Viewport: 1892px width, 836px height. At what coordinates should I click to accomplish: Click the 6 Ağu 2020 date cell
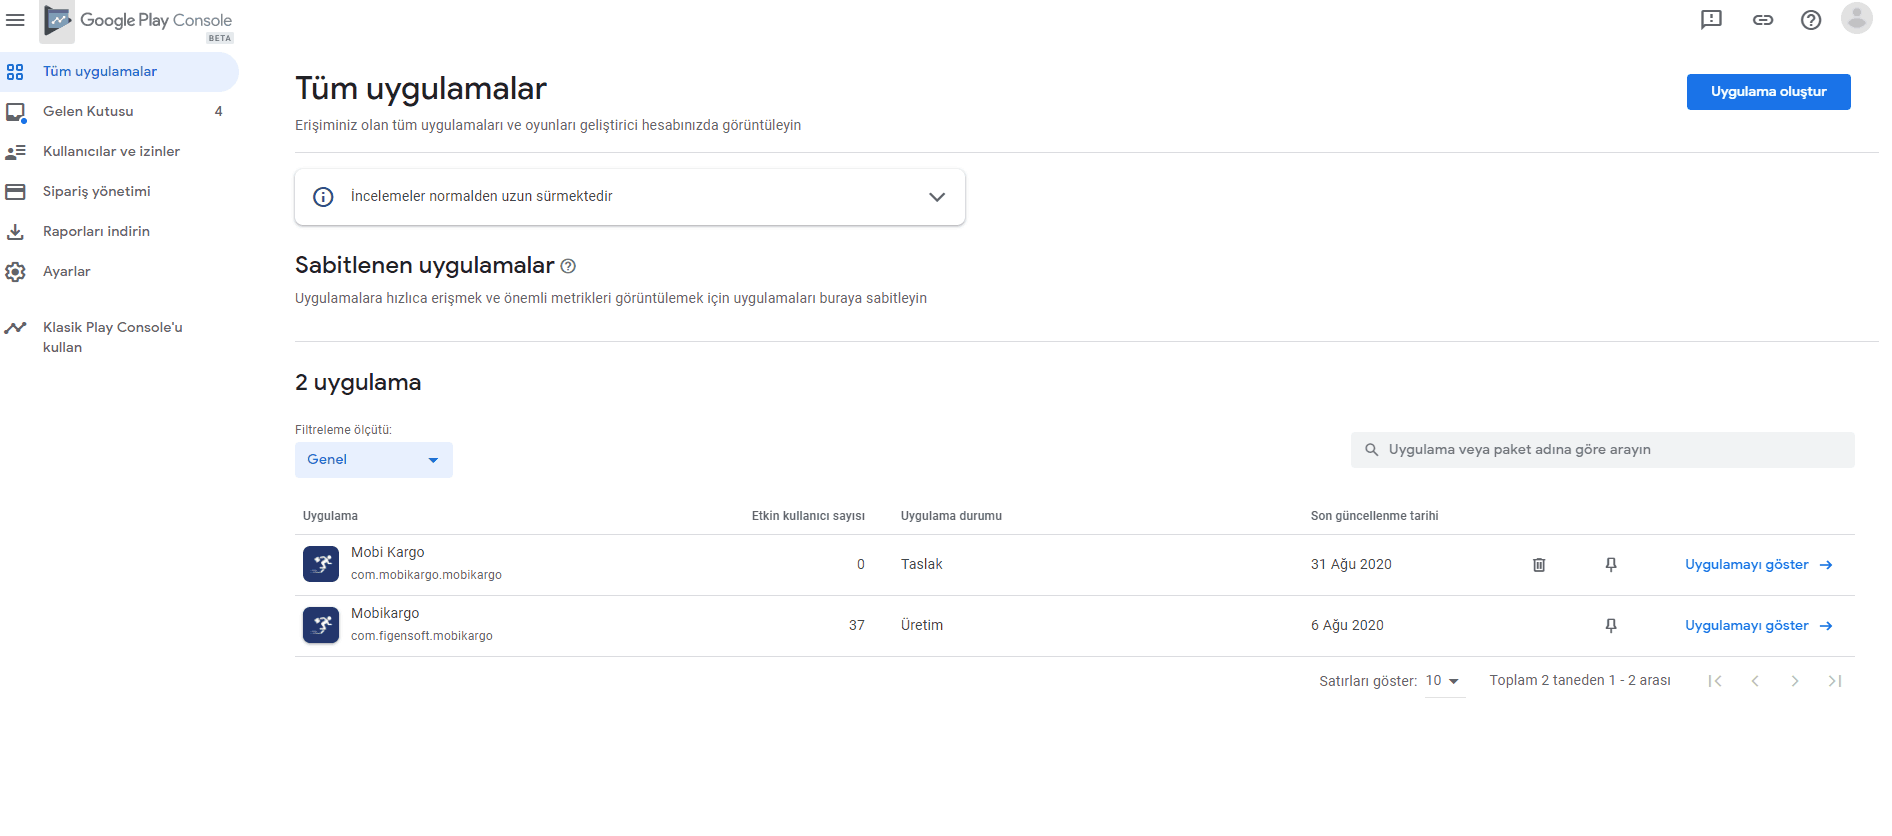tap(1347, 626)
